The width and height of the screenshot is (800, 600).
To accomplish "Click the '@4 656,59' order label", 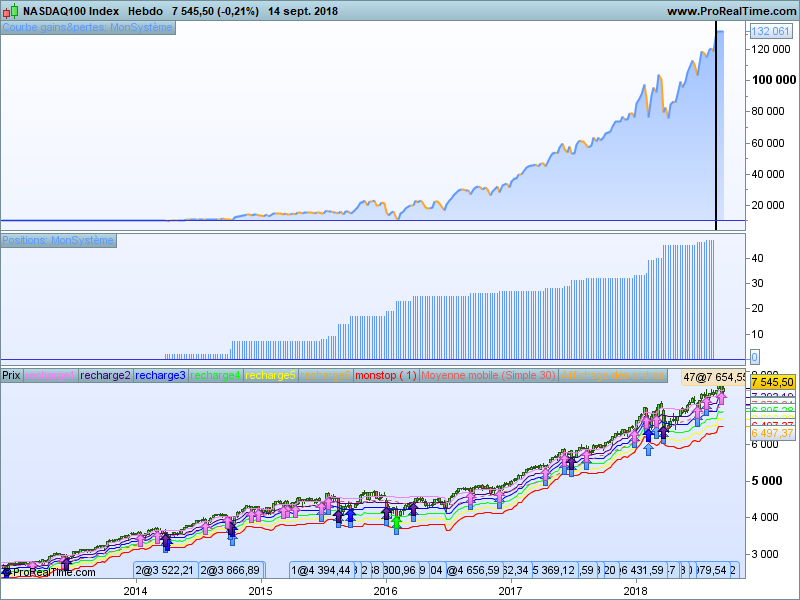I will pyautogui.click(x=473, y=570).
